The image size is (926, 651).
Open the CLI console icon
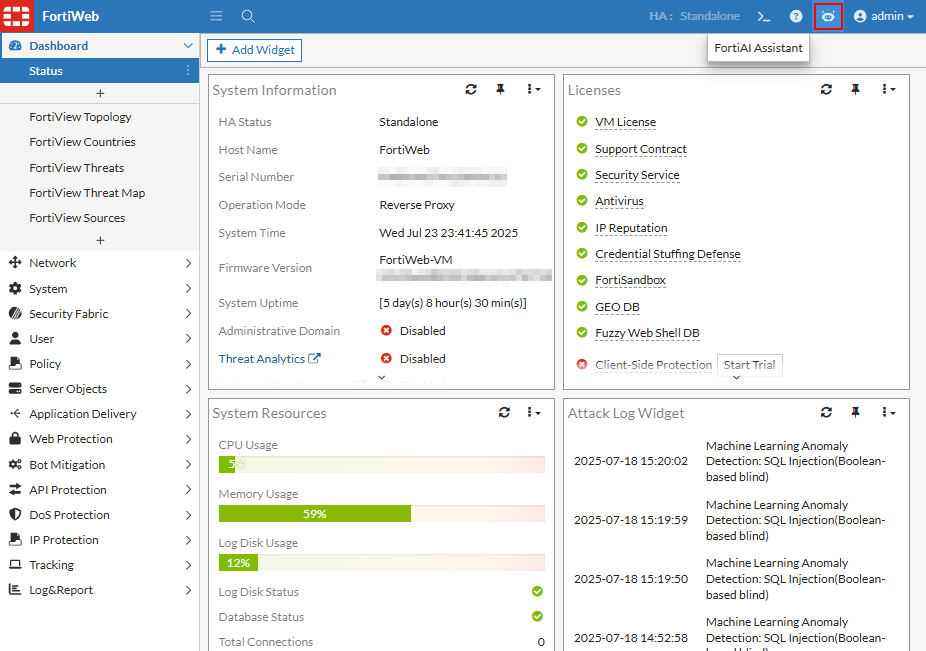tap(764, 16)
